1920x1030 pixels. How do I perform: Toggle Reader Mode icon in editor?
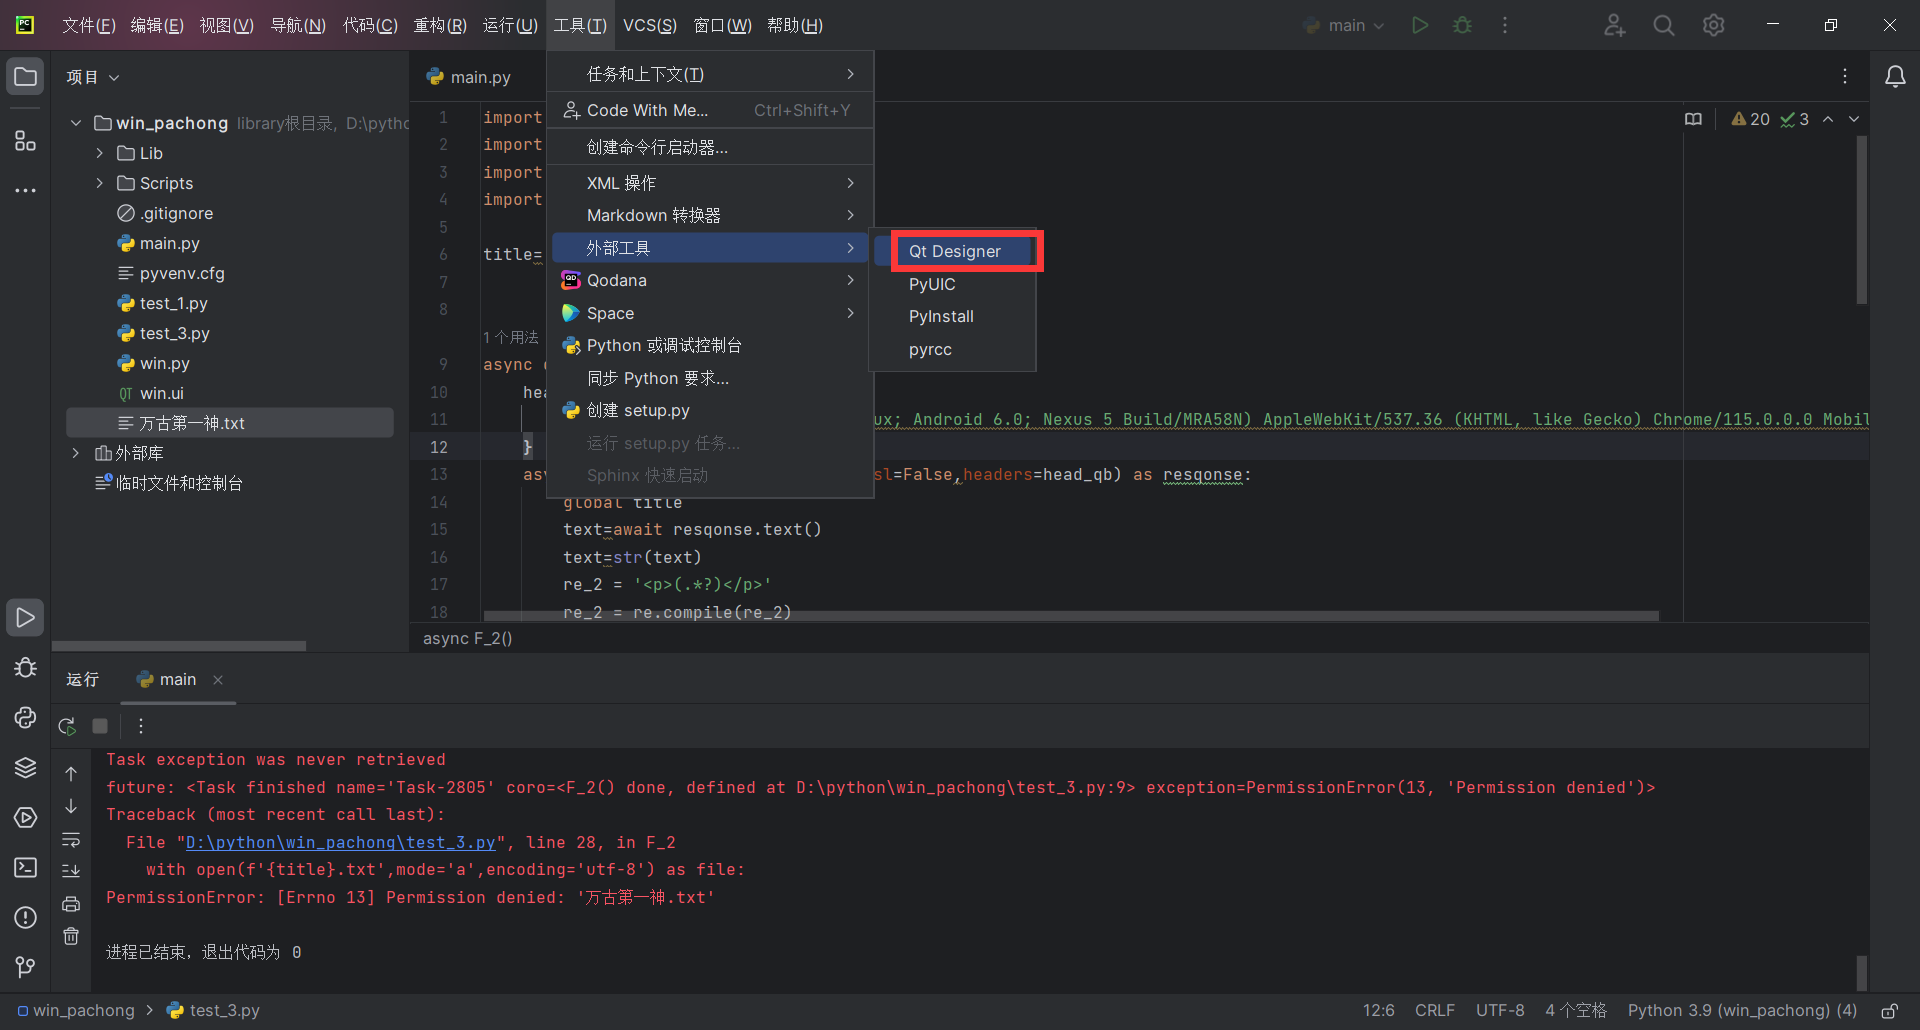1693,119
